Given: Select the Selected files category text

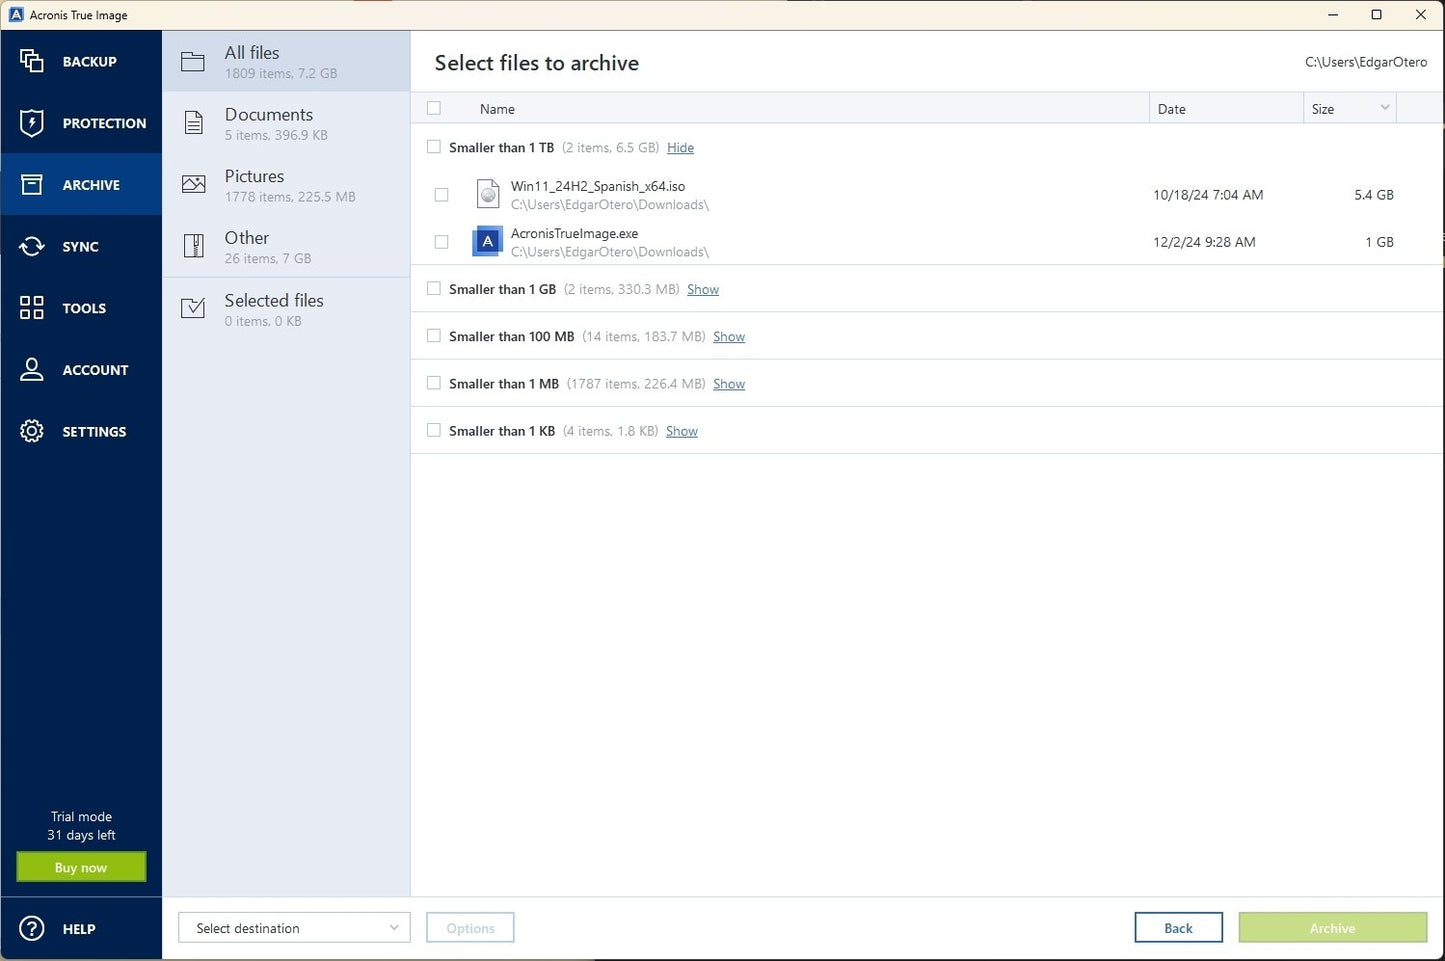Looking at the screenshot, I should click(274, 300).
